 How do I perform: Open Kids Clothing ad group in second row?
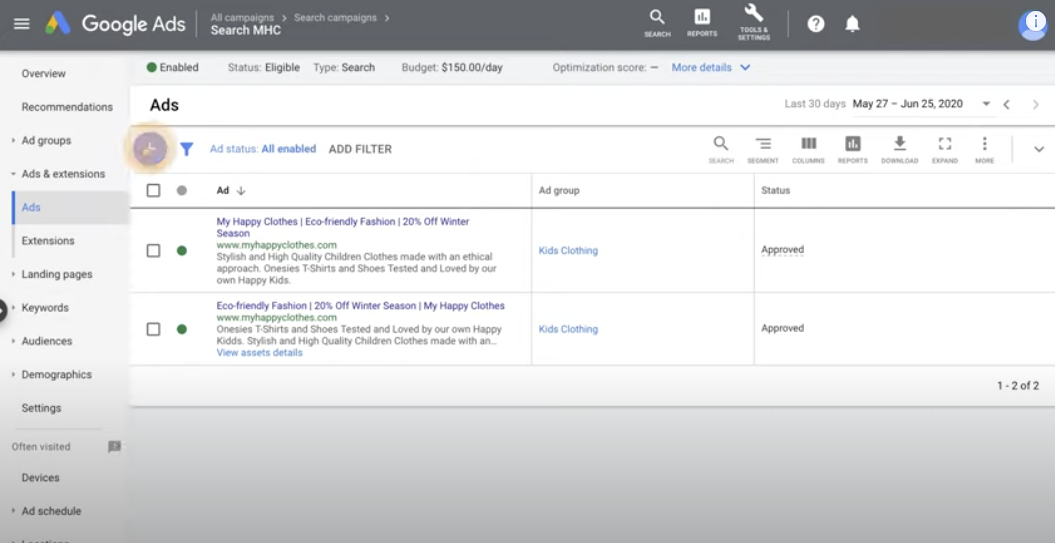[568, 329]
